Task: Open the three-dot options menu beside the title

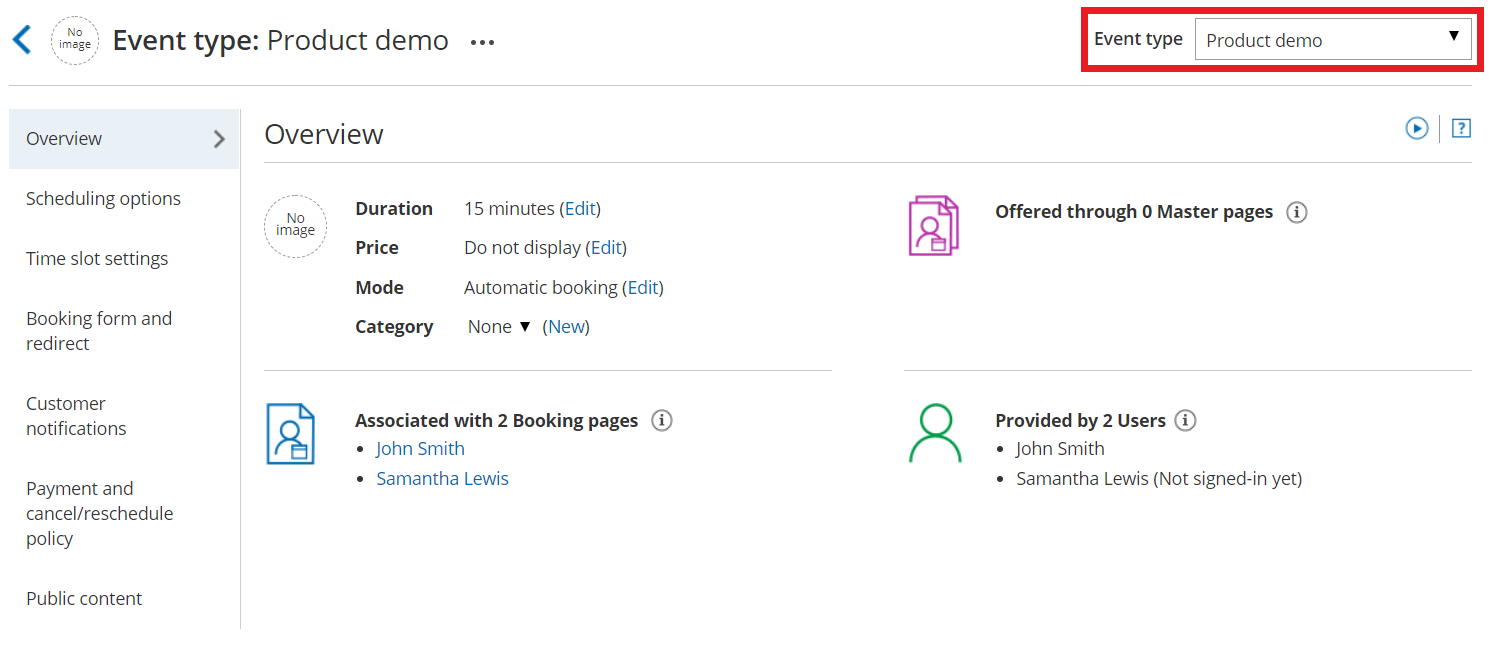Action: coord(482,42)
